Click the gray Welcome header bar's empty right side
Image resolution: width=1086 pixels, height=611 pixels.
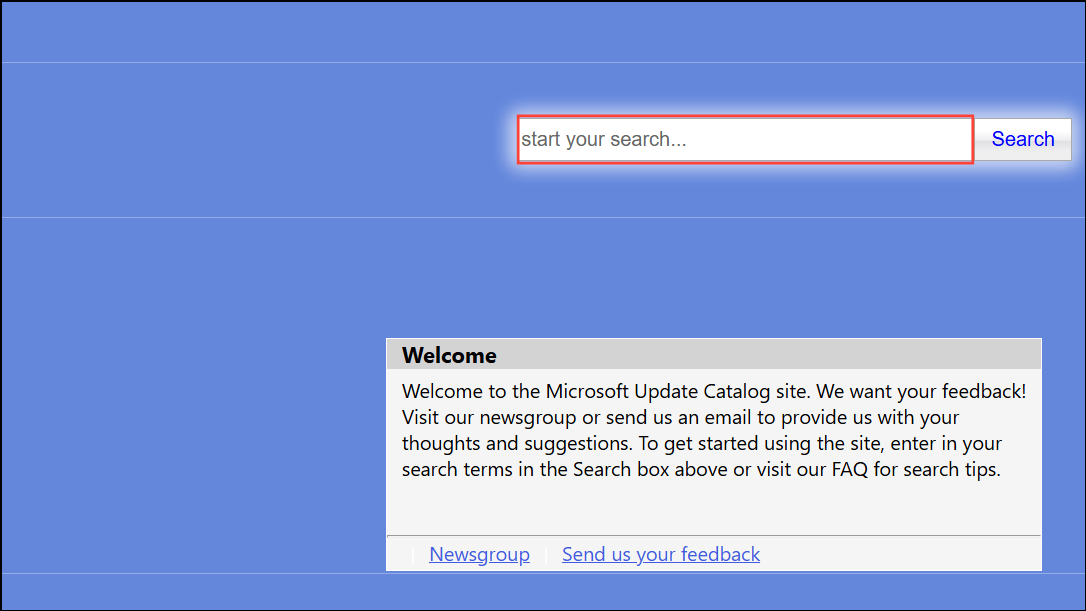click(x=800, y=355)
